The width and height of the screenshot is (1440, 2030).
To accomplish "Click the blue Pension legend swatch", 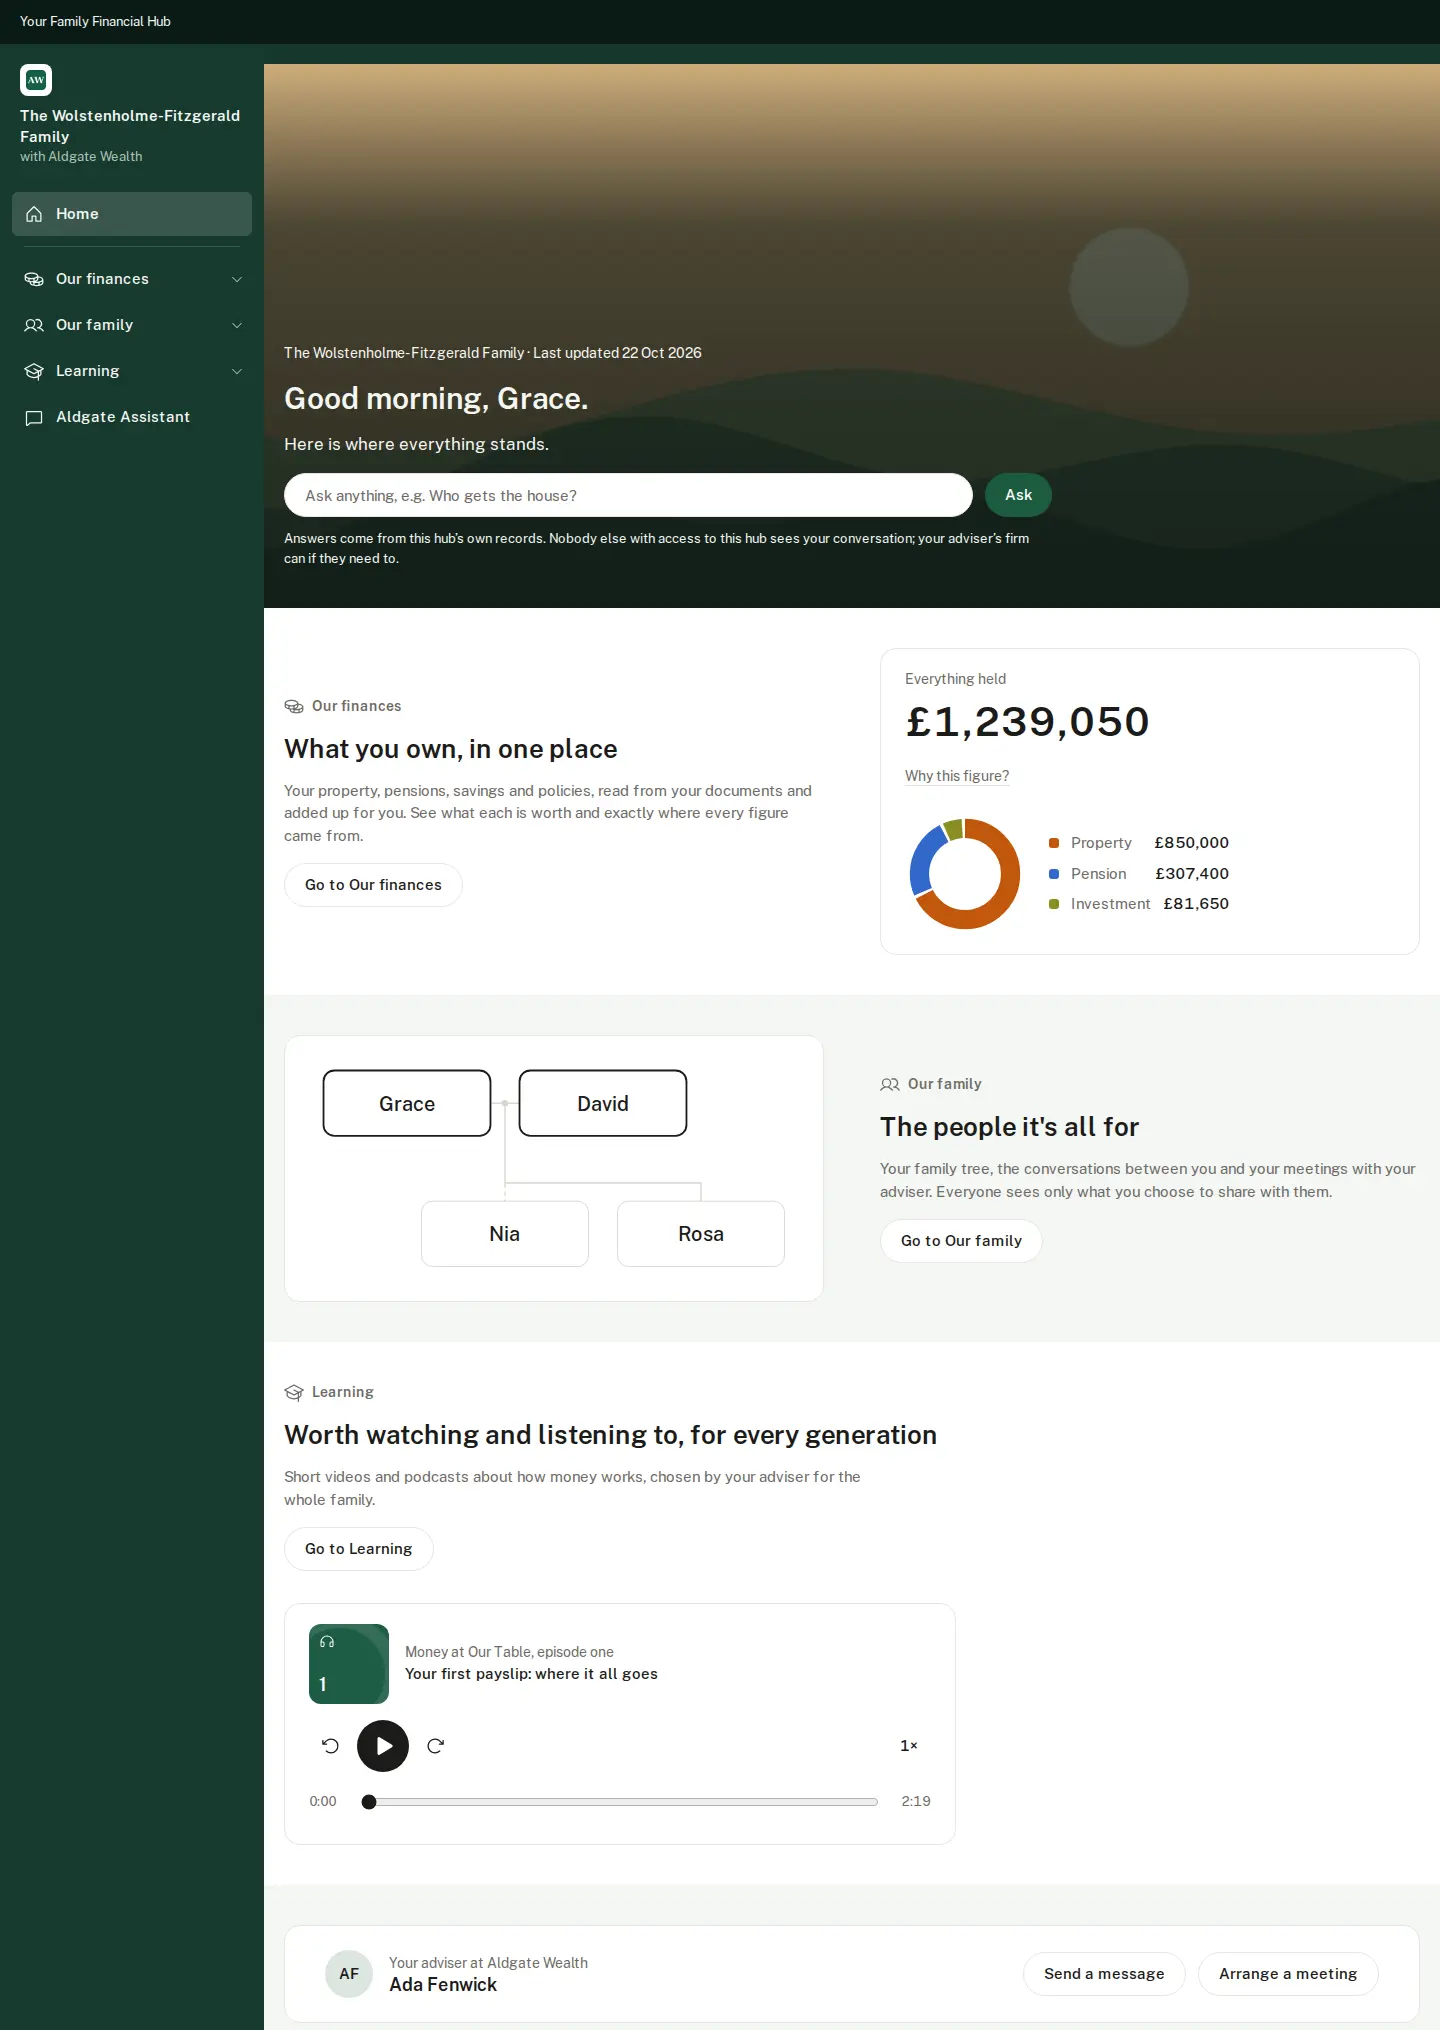I will tap(1054, 874).
